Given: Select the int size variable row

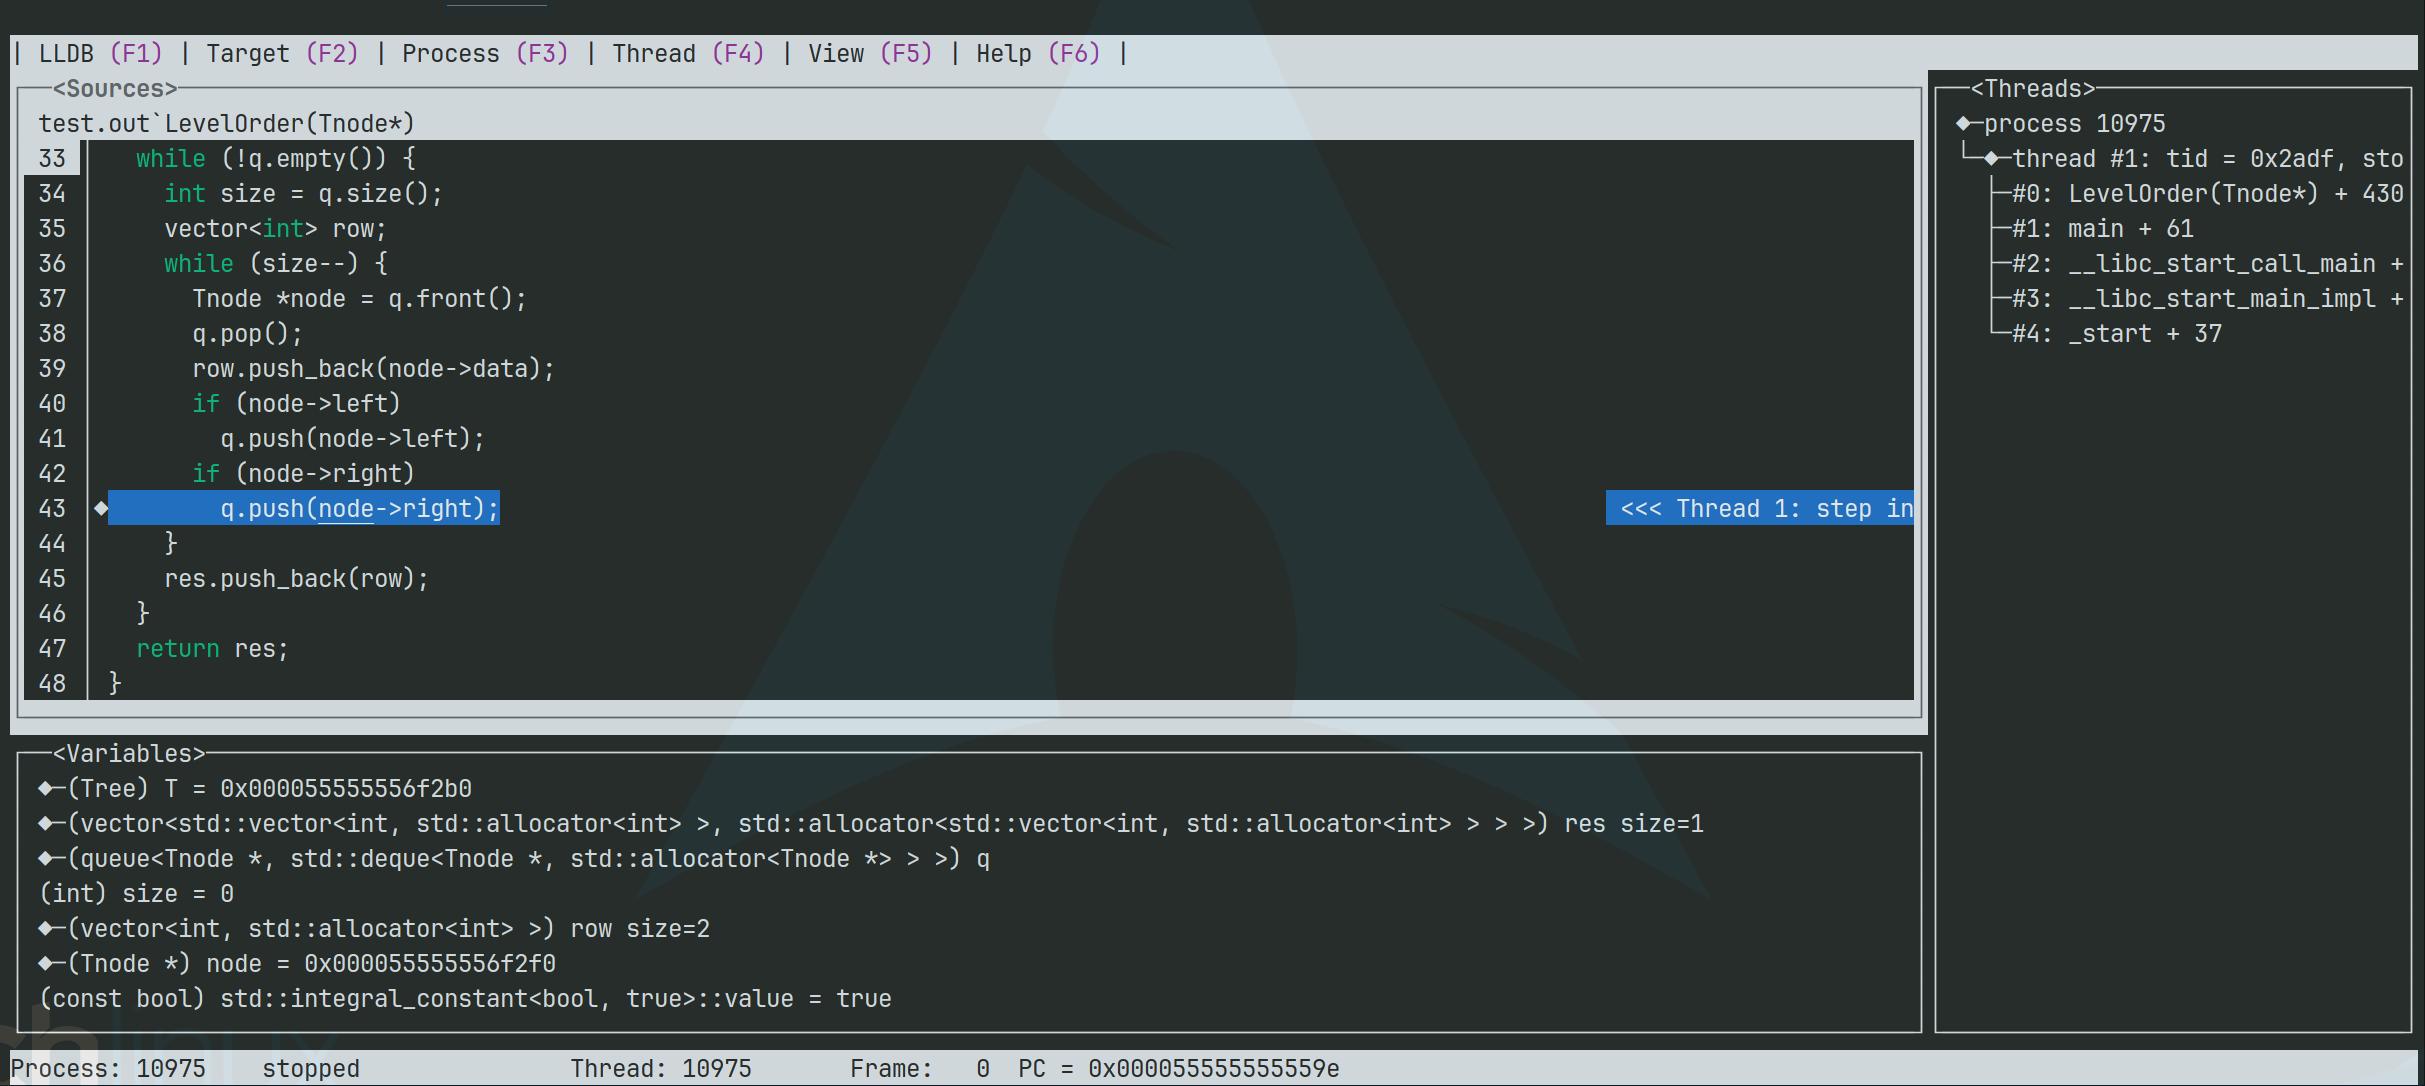Looking at the screenshot, I should [136, 893].
